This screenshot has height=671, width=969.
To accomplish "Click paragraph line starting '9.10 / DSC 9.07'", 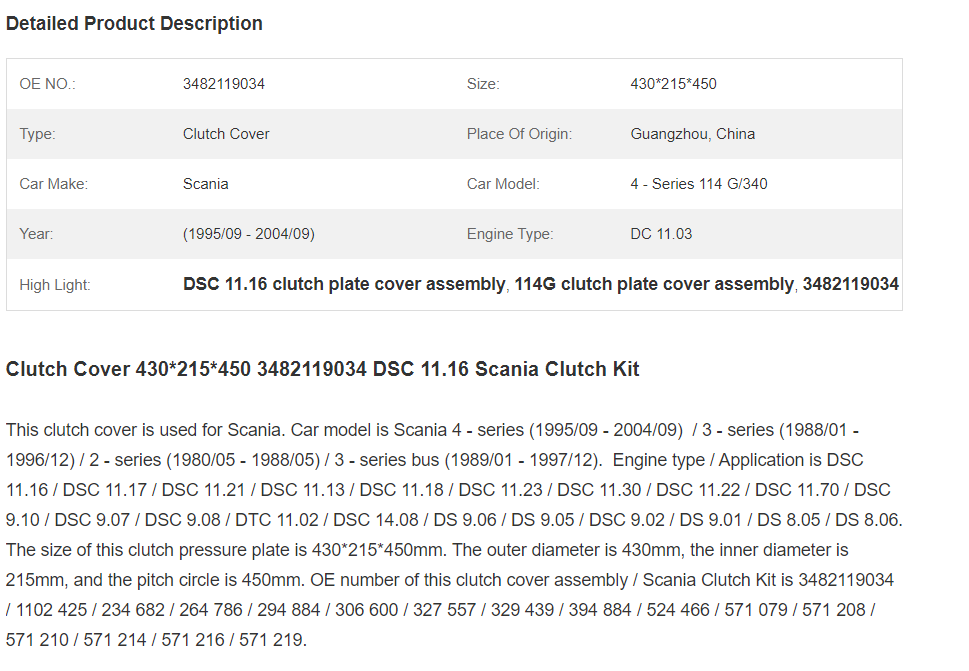I will (x=454, y=520).
